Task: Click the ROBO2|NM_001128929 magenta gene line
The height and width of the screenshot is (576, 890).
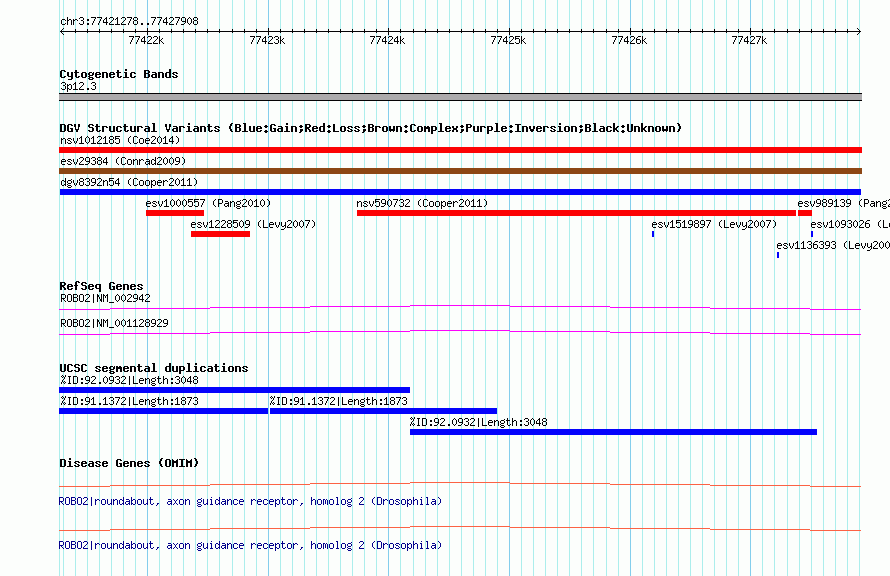Action: point(460,333)
